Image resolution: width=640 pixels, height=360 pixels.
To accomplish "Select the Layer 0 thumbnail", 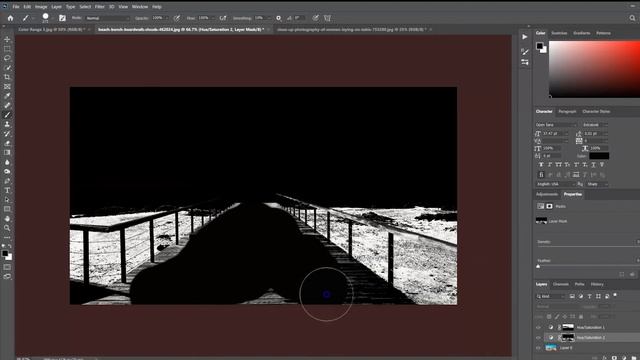I will click(x=551, y=348).
